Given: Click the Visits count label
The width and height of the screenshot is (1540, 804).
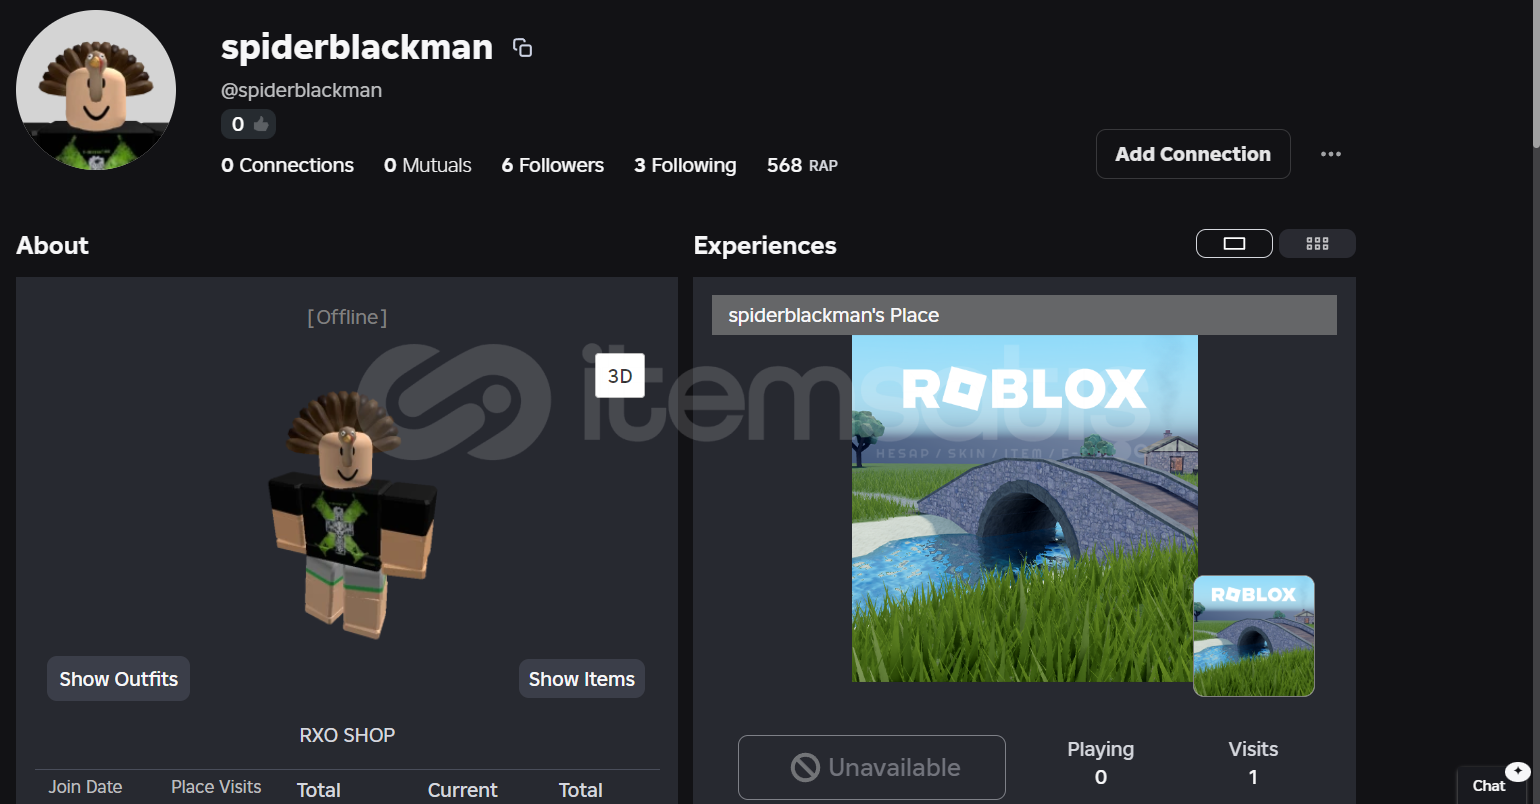Looking at the screenshot, I should point(1253,749).
